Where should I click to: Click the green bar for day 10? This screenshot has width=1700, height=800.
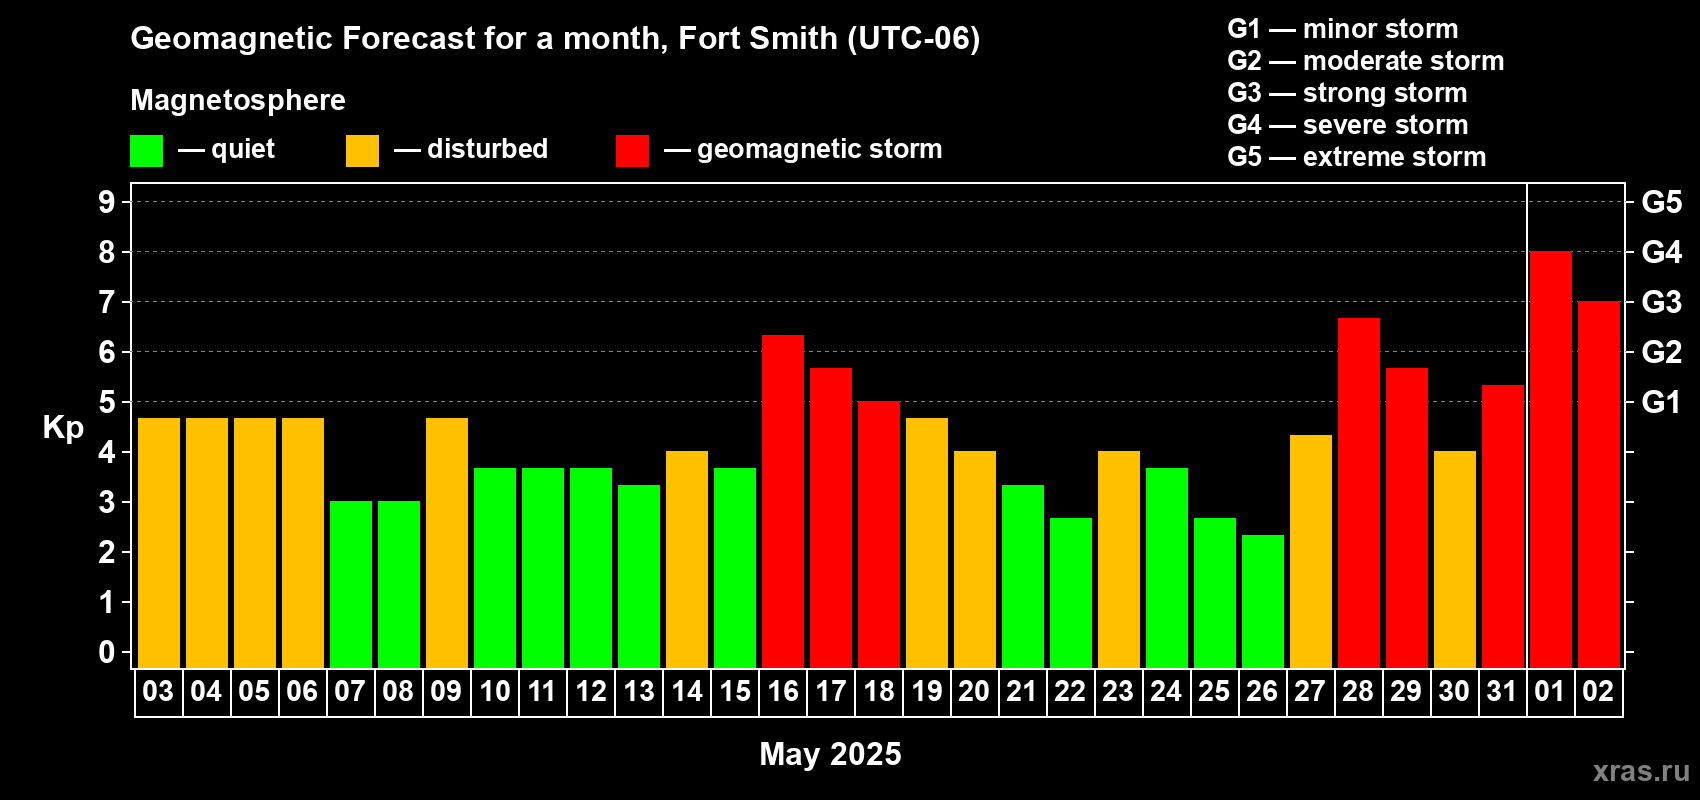[x=495, y=568]
